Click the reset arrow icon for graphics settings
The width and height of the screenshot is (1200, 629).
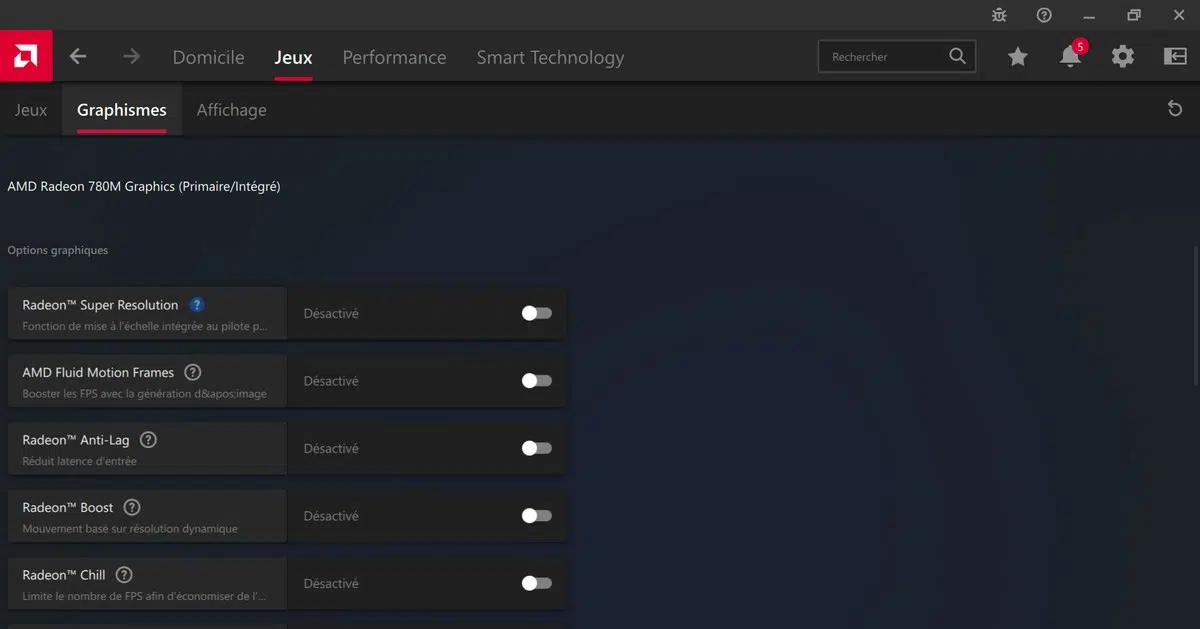click(x=1175, y=108)
